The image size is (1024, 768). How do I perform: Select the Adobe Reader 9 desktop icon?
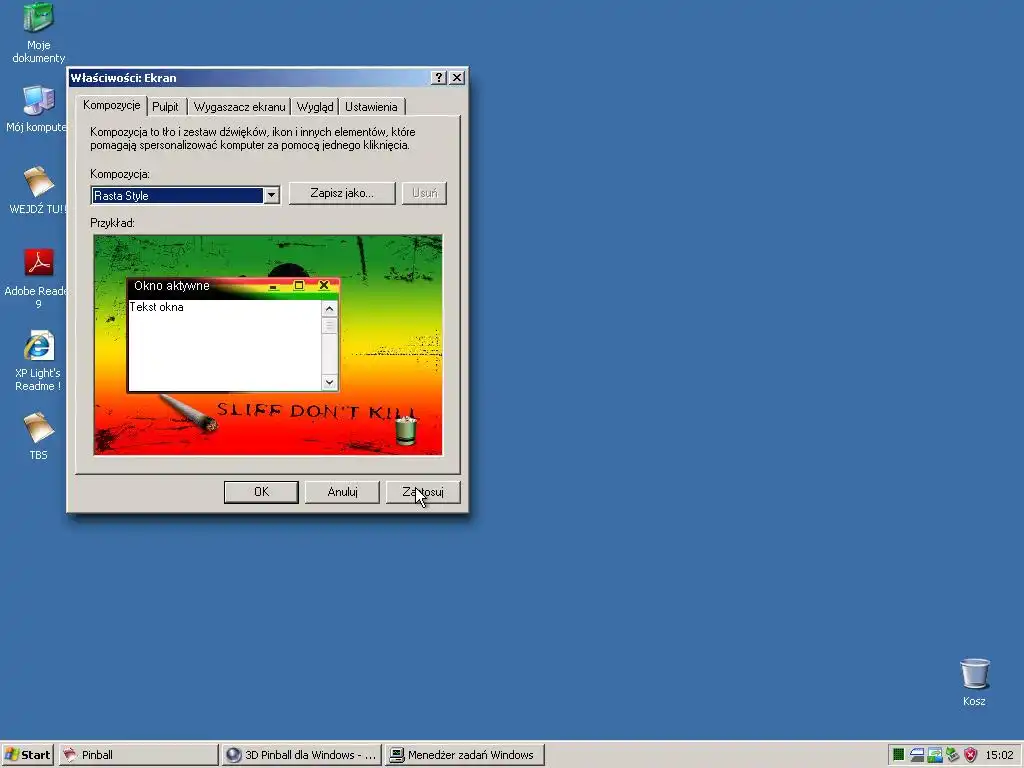pyautogui.click(x=38, y=278)
